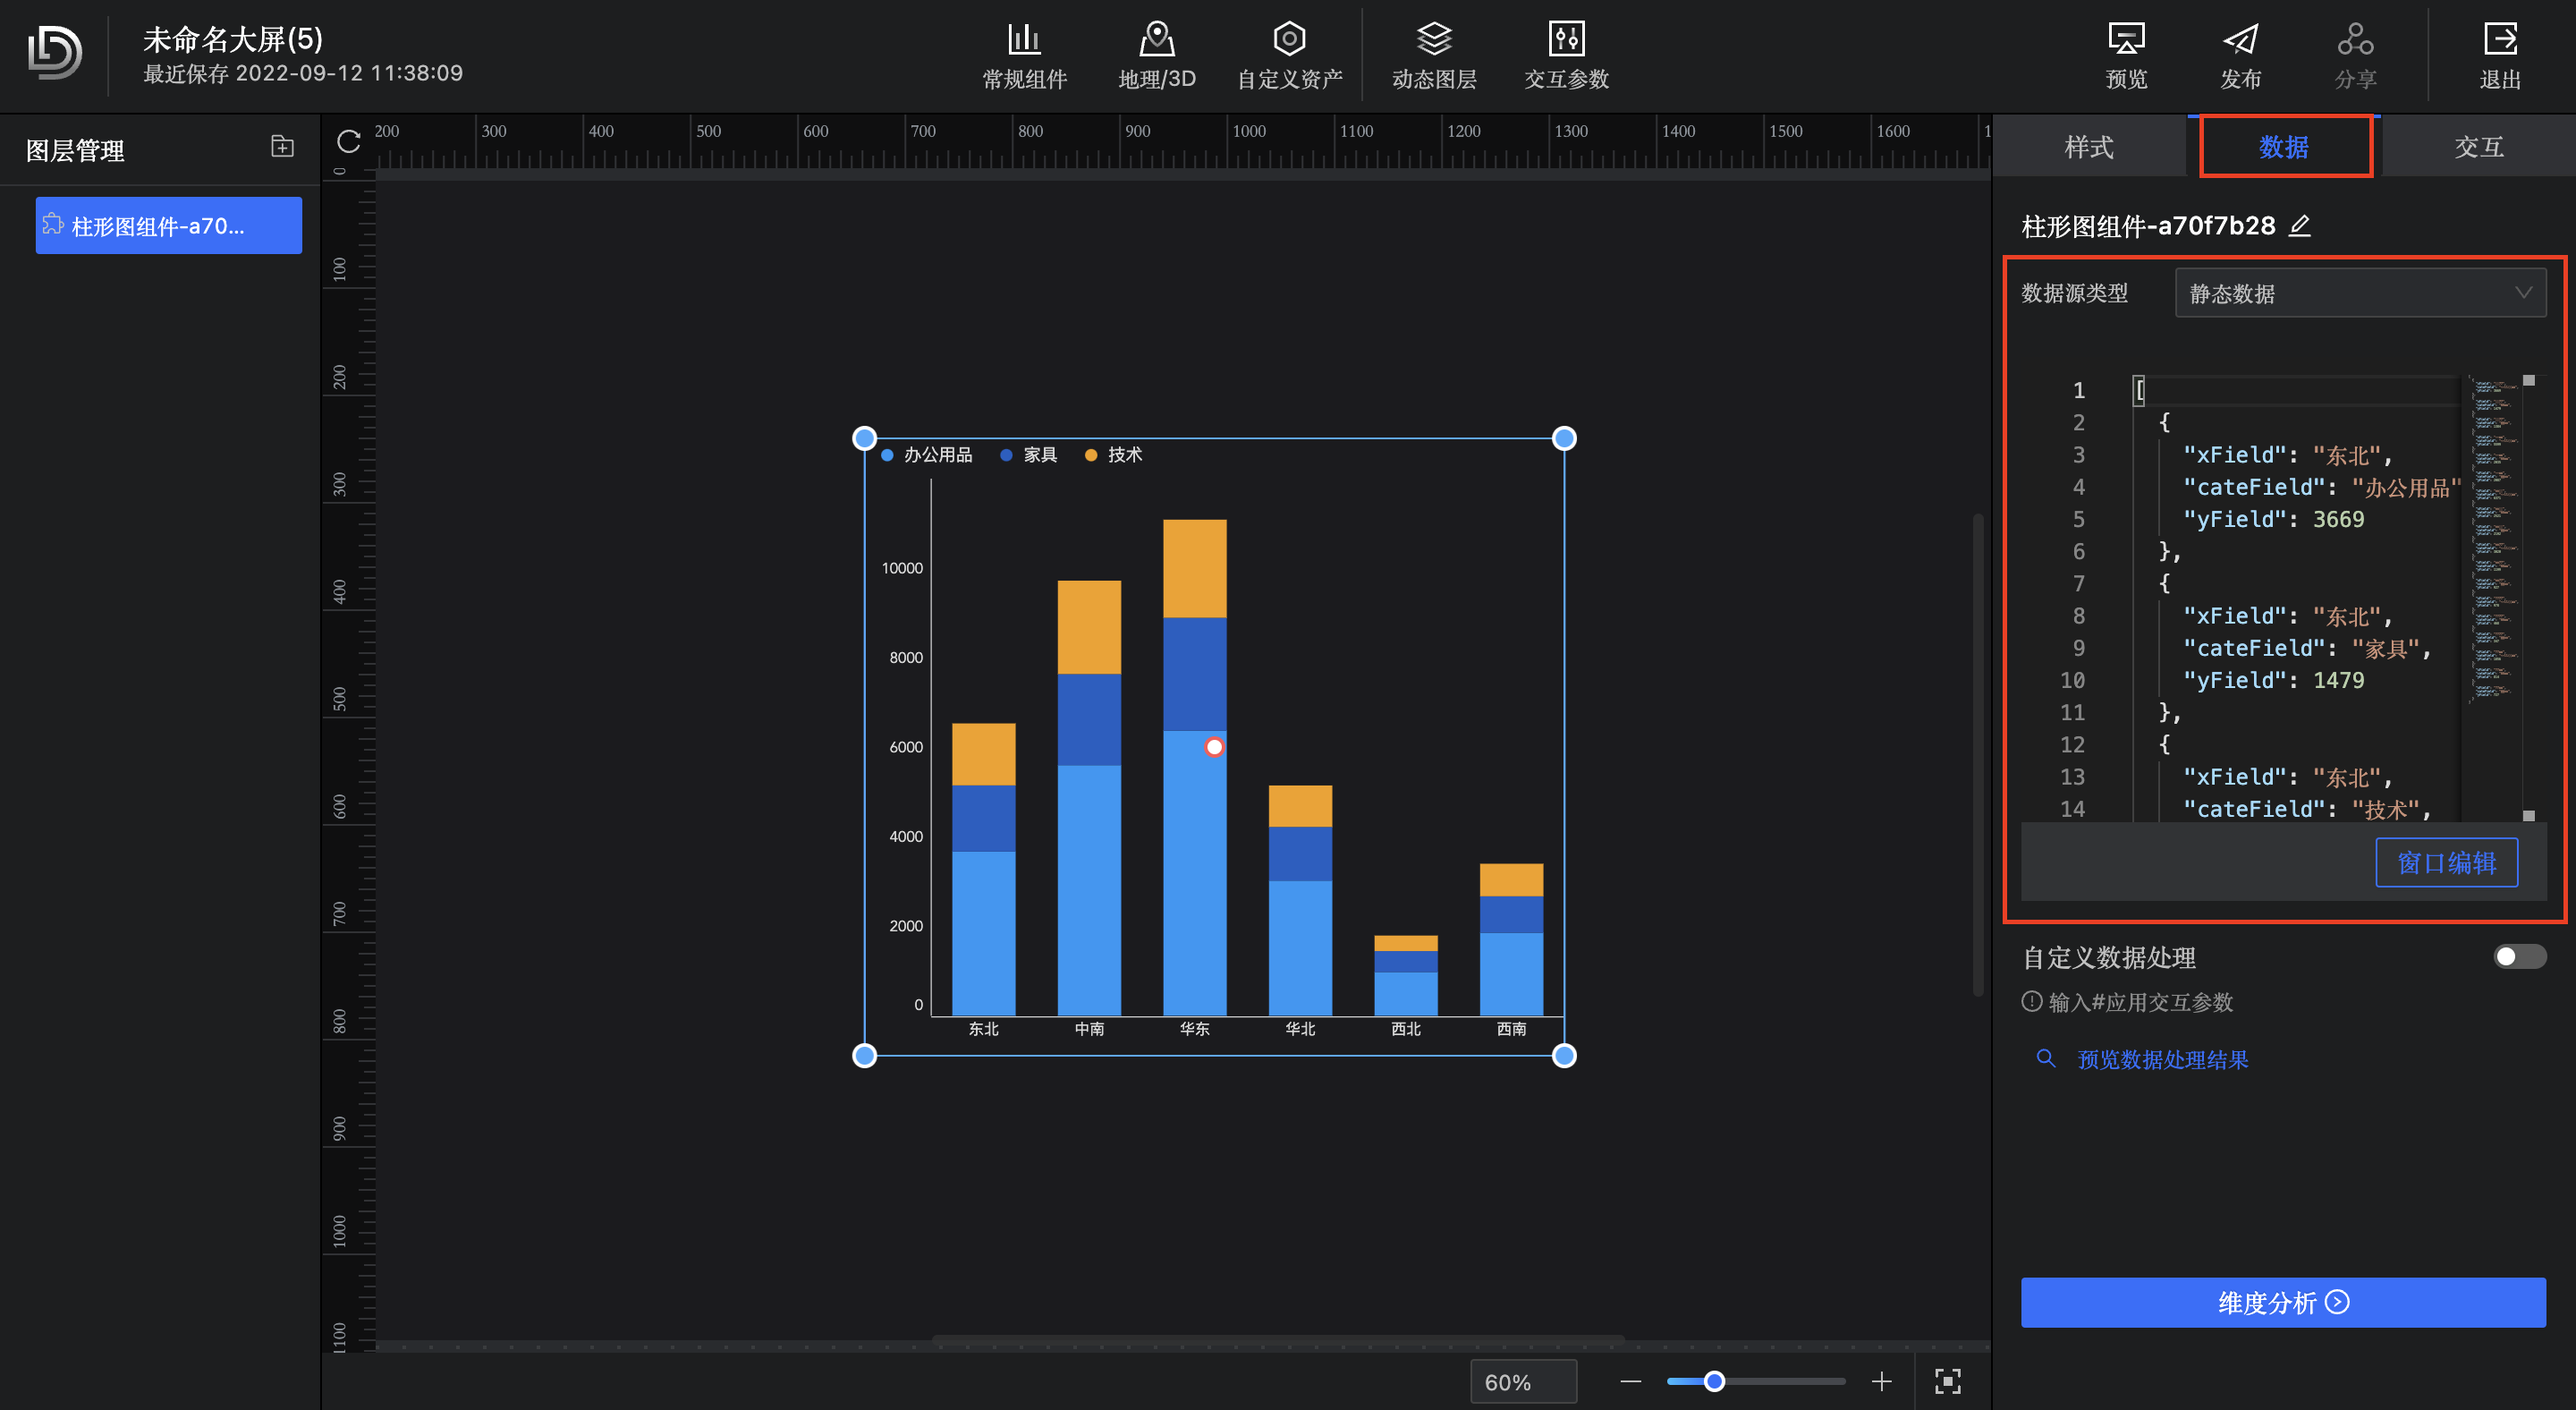Open the 常规组件 chart components icon
2576x1410 pixels.
tap(1024, 40)
